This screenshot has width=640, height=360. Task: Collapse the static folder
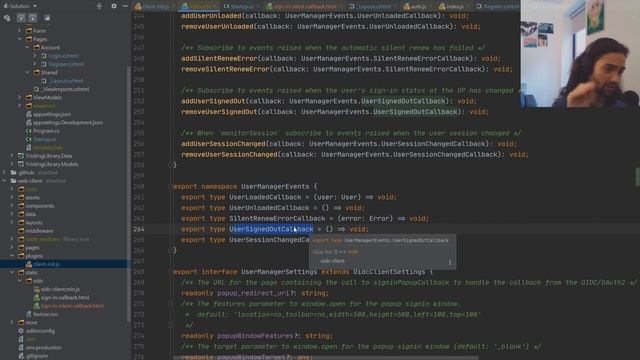(11, 272)
